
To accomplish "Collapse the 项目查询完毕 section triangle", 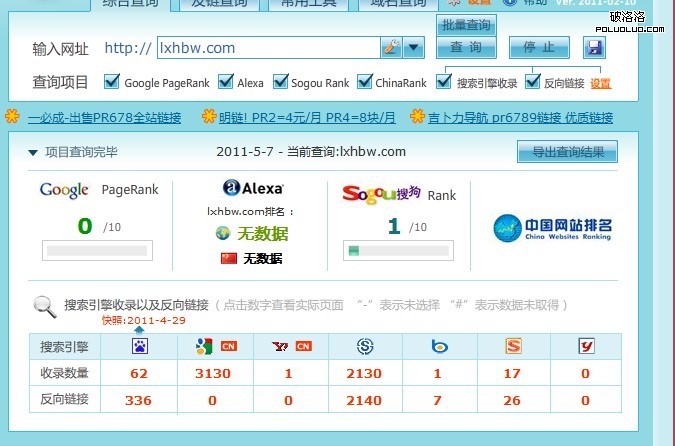I will tap(33, 152).
